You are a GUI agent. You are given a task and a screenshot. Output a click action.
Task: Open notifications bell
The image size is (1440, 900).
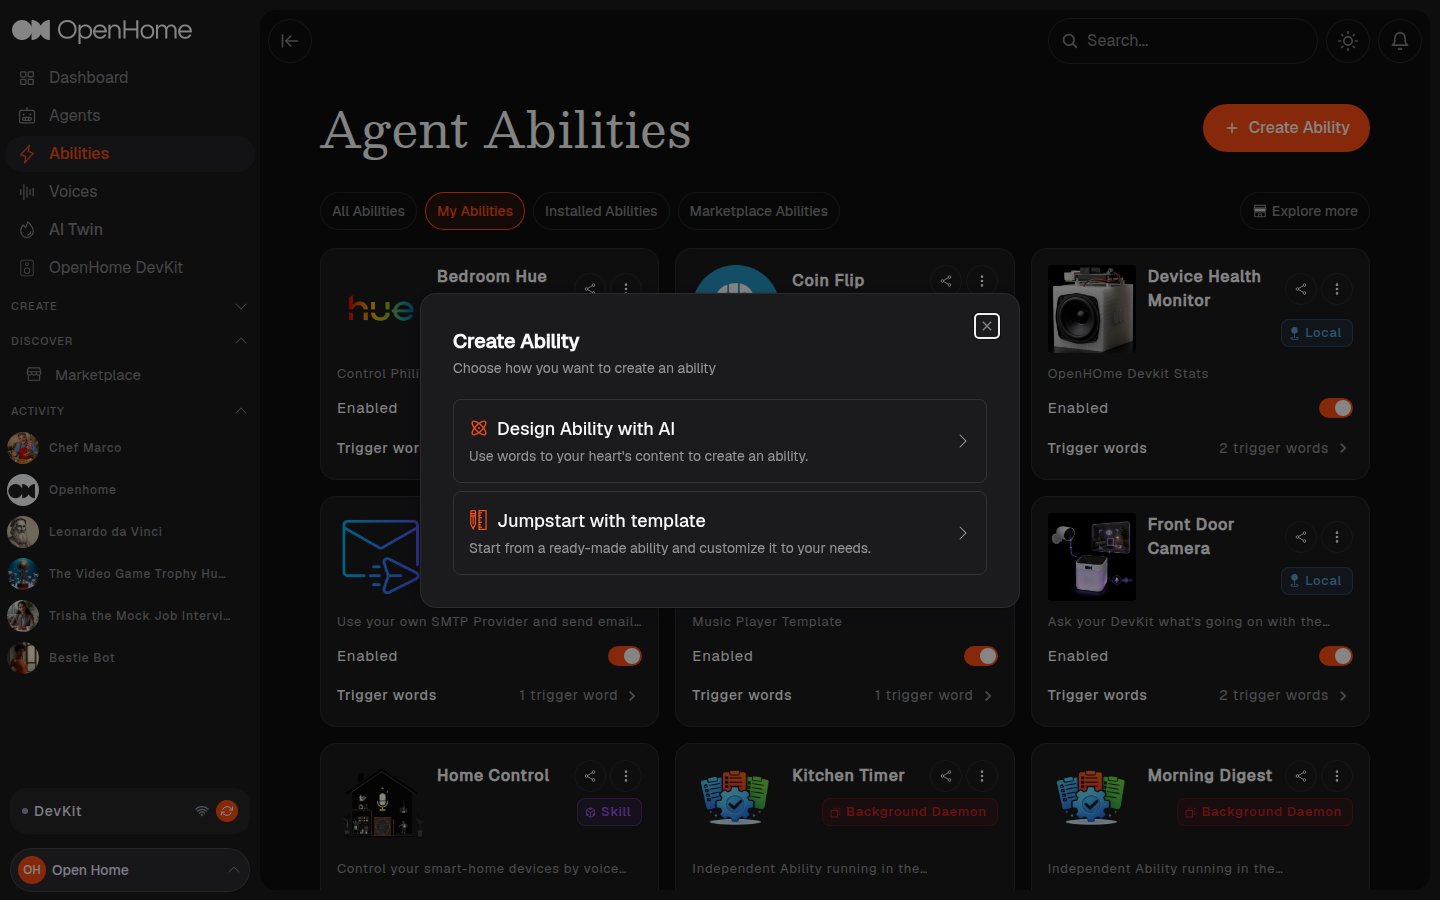pyautogui.click(x=1400, y=41)
